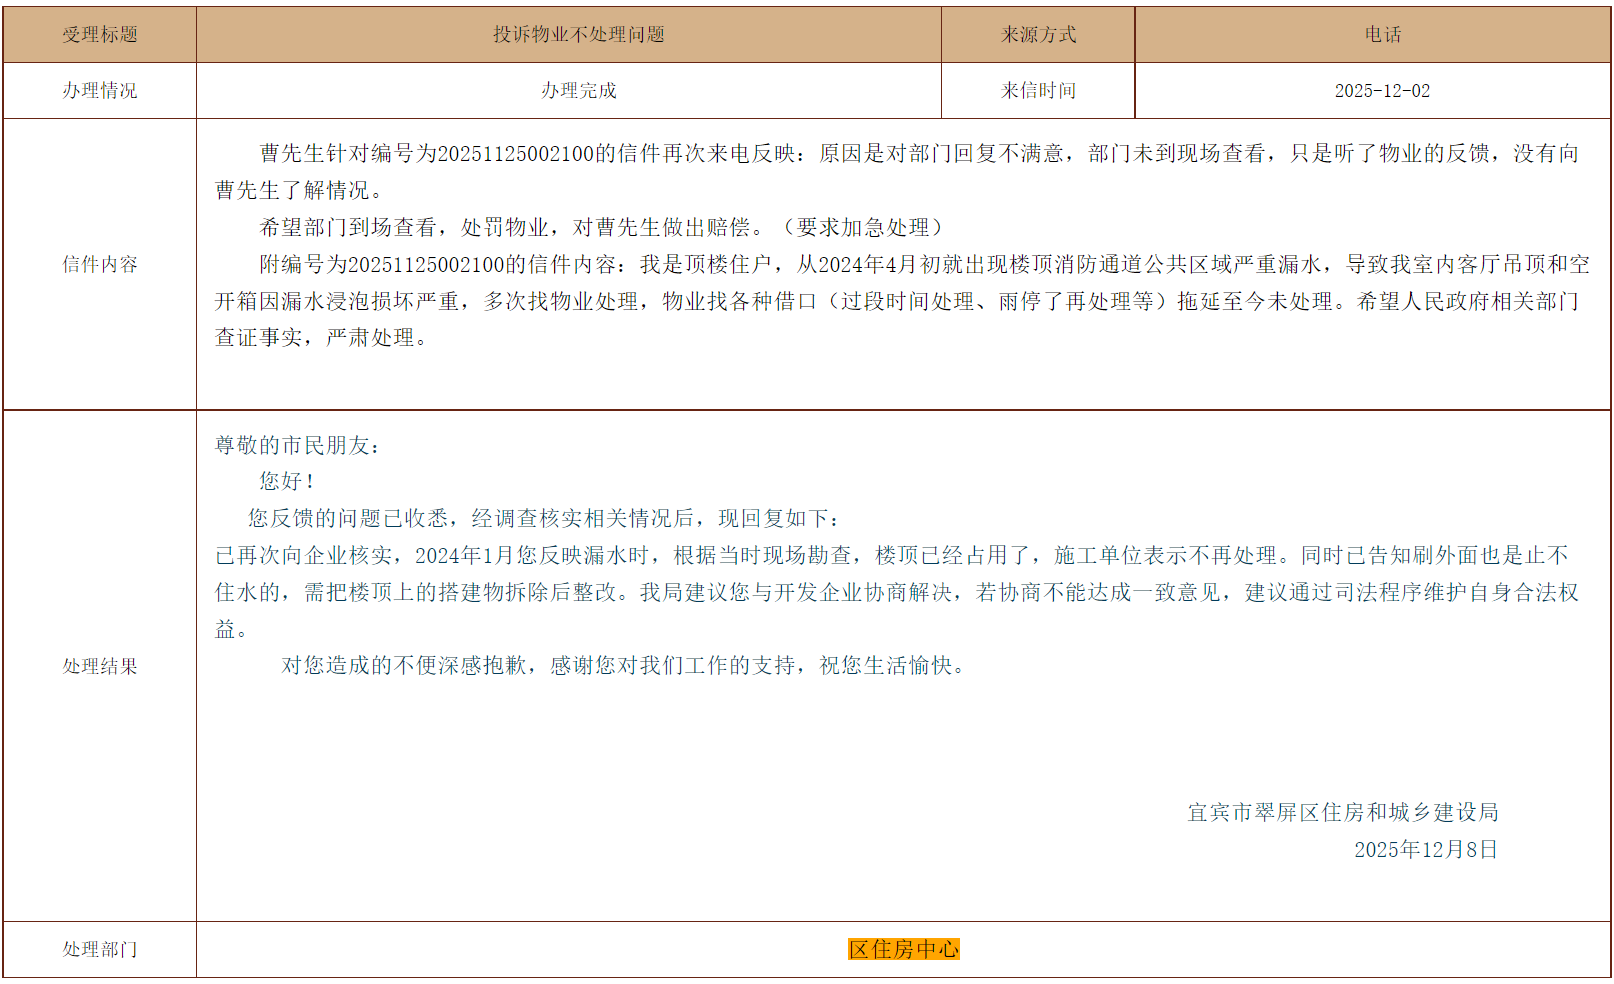This screenshot has width=1614, height=984.
Task: Click the date 2025-12-02
Action: coord(1382,91)
